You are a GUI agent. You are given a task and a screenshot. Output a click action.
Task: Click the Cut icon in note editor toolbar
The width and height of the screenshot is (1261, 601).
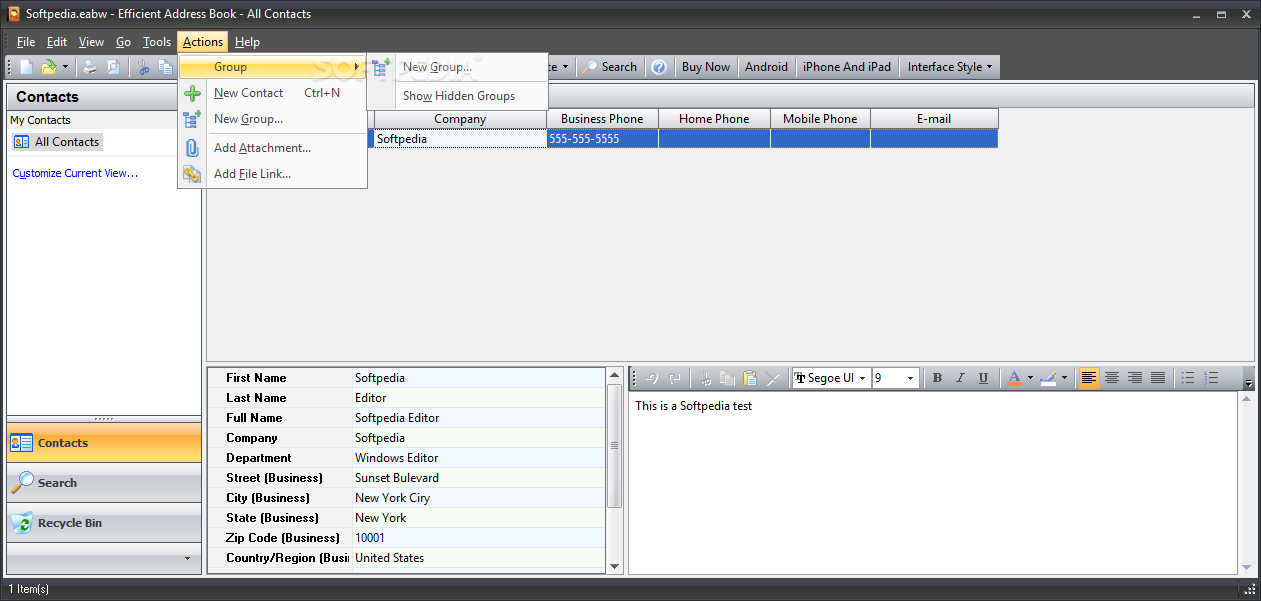coord(705,378)
